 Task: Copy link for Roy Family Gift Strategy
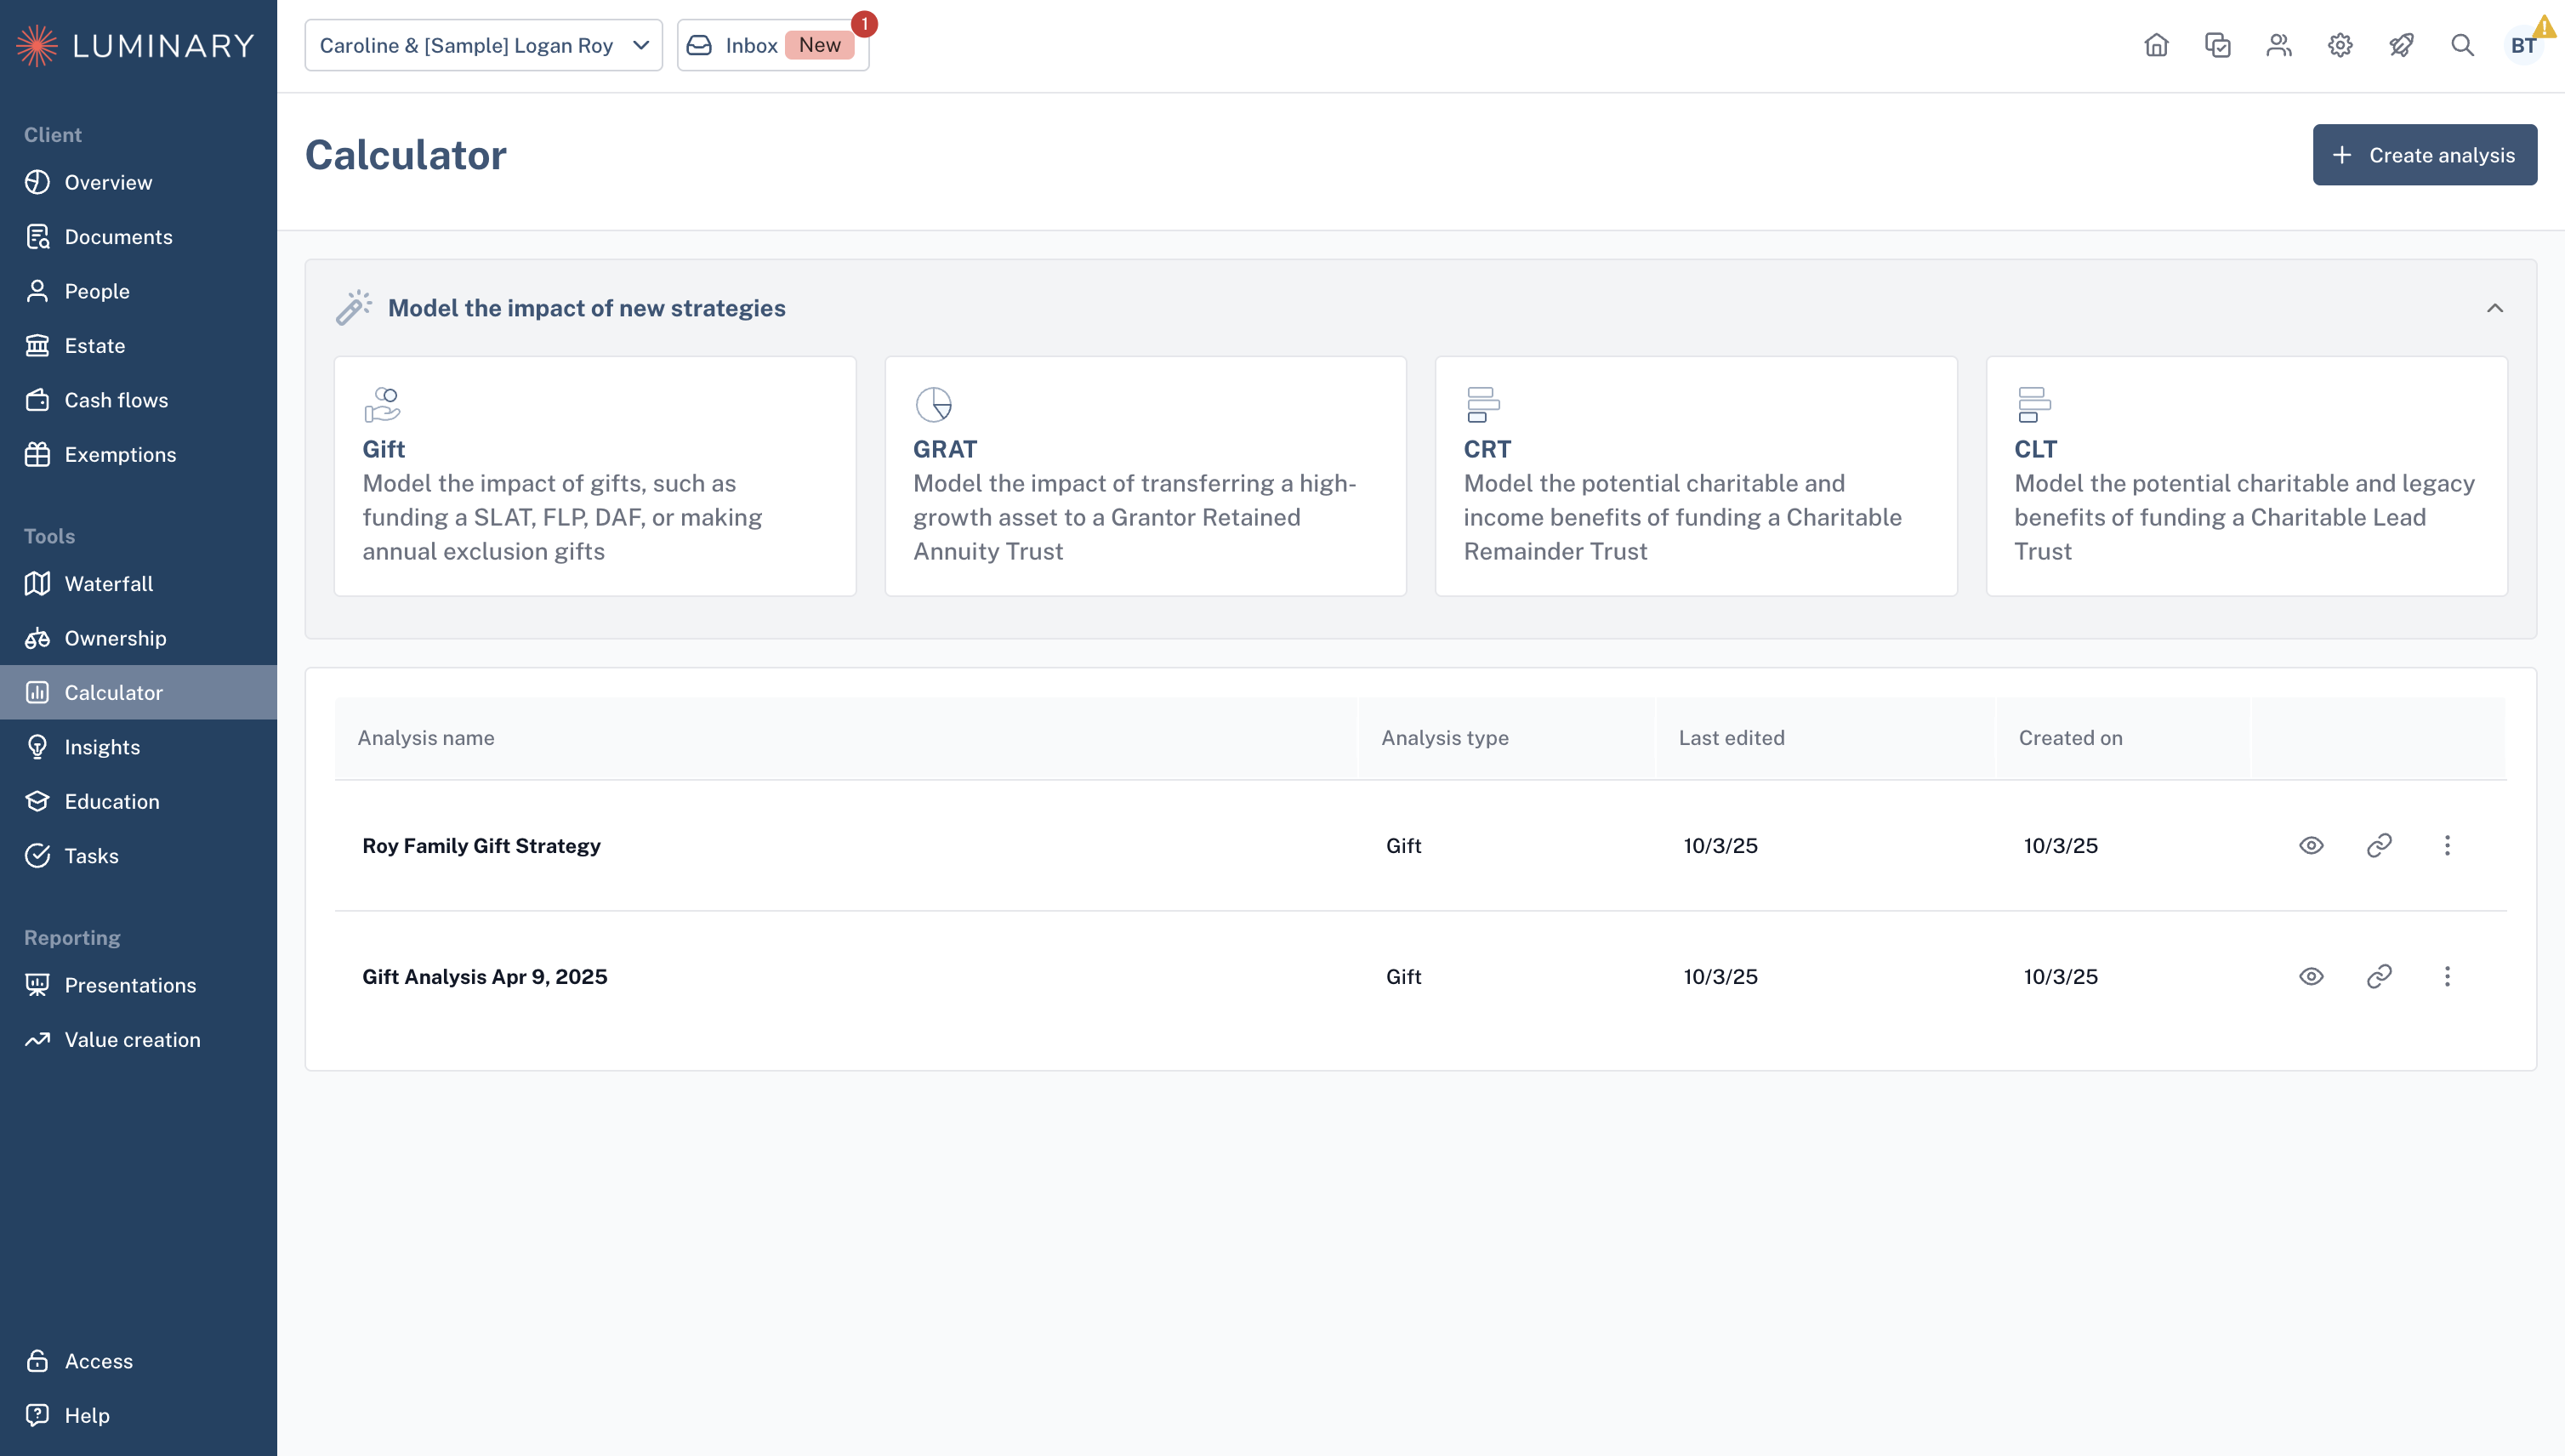[2379, 845]
